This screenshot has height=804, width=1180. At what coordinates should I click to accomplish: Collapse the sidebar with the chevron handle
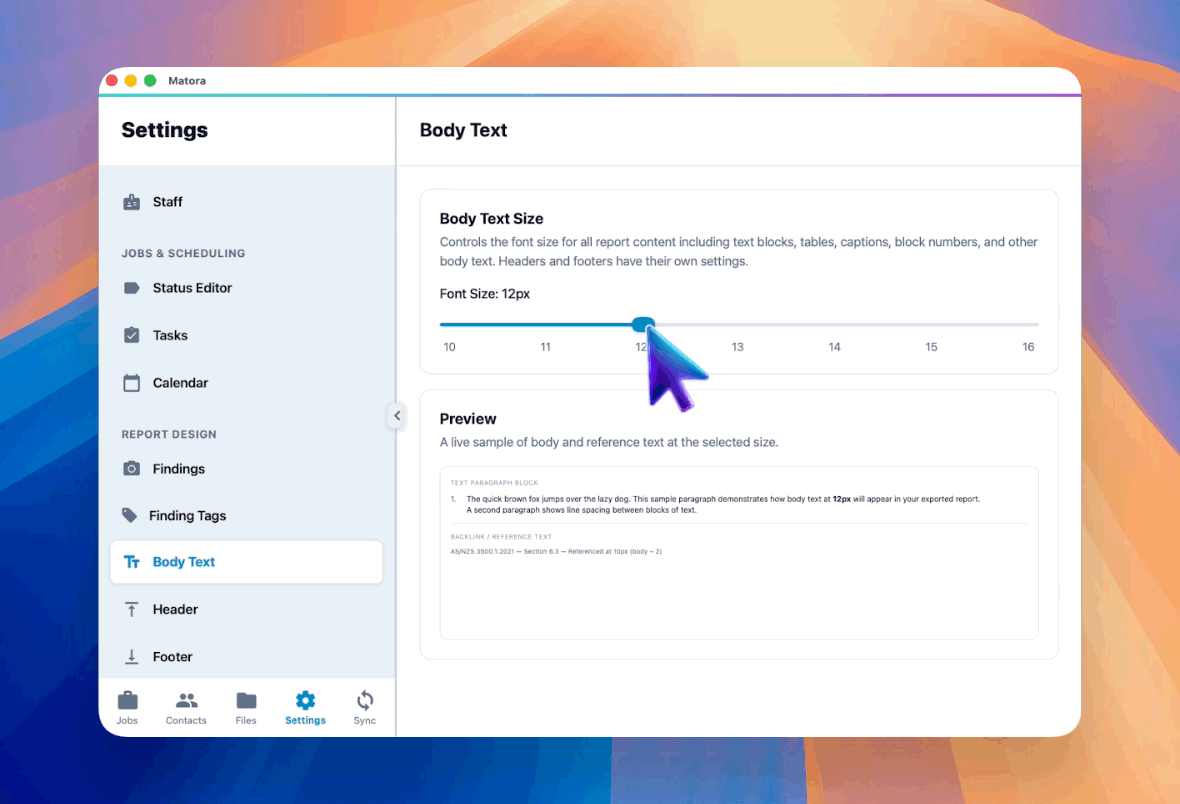point(397,416)
